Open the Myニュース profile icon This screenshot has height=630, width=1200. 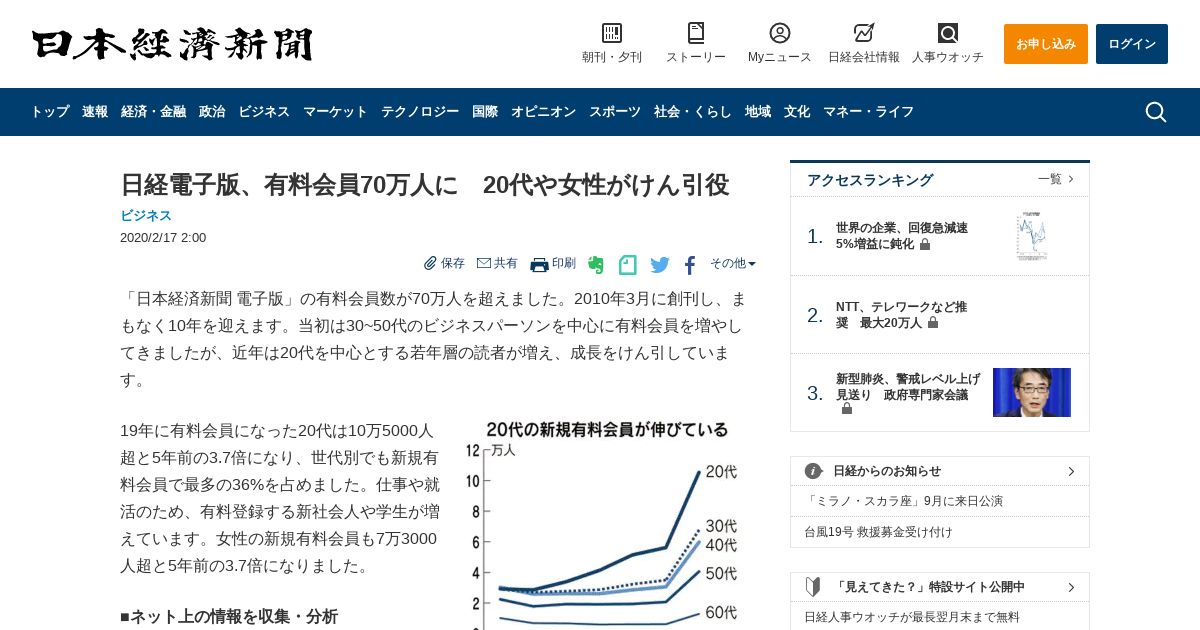[780, 33]
